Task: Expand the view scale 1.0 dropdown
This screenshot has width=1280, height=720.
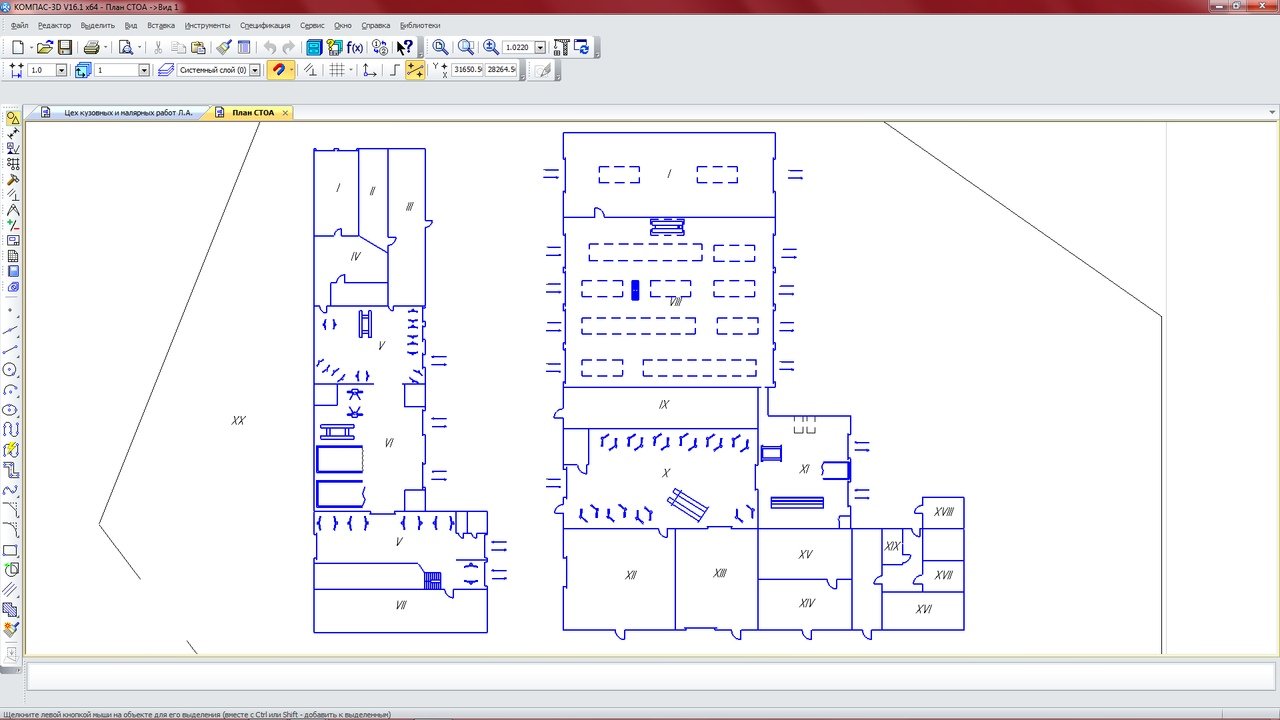Action: click(x=61, y=70)
